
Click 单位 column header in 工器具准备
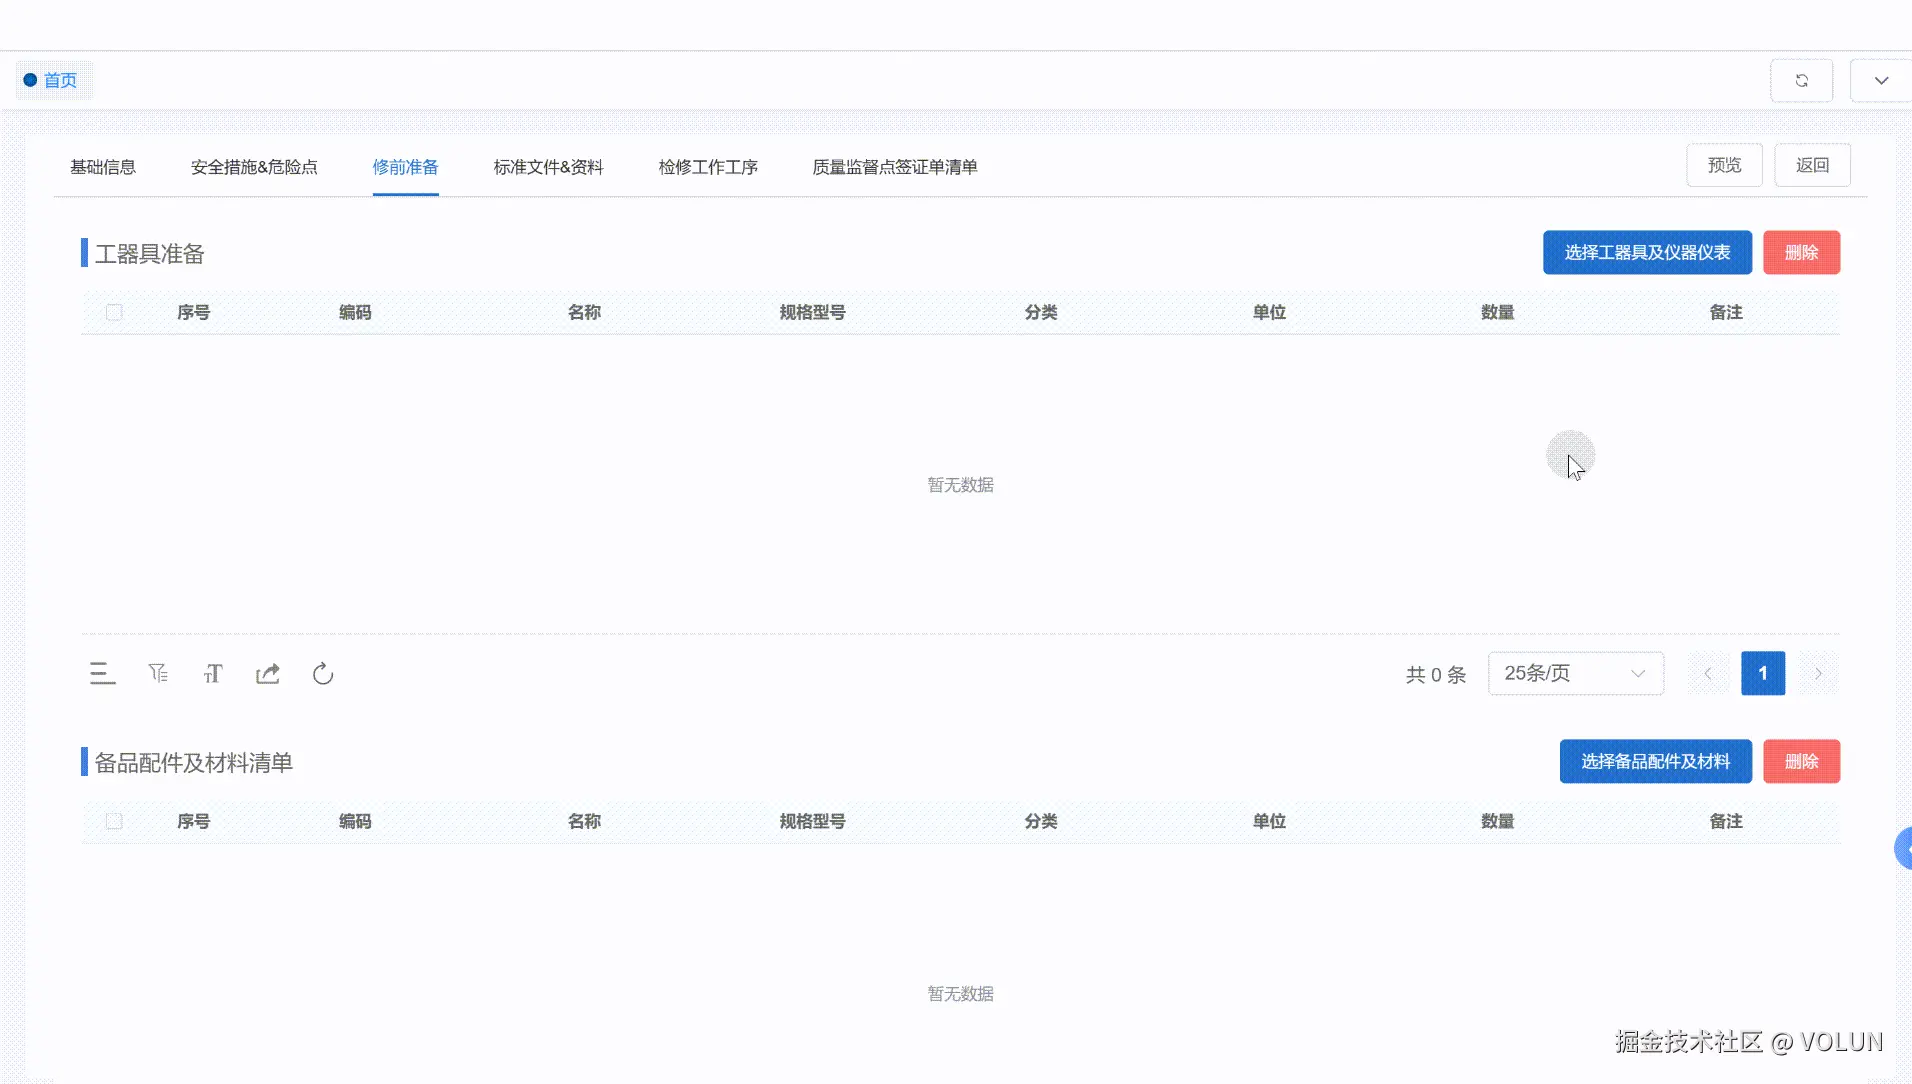point(1269,313)
